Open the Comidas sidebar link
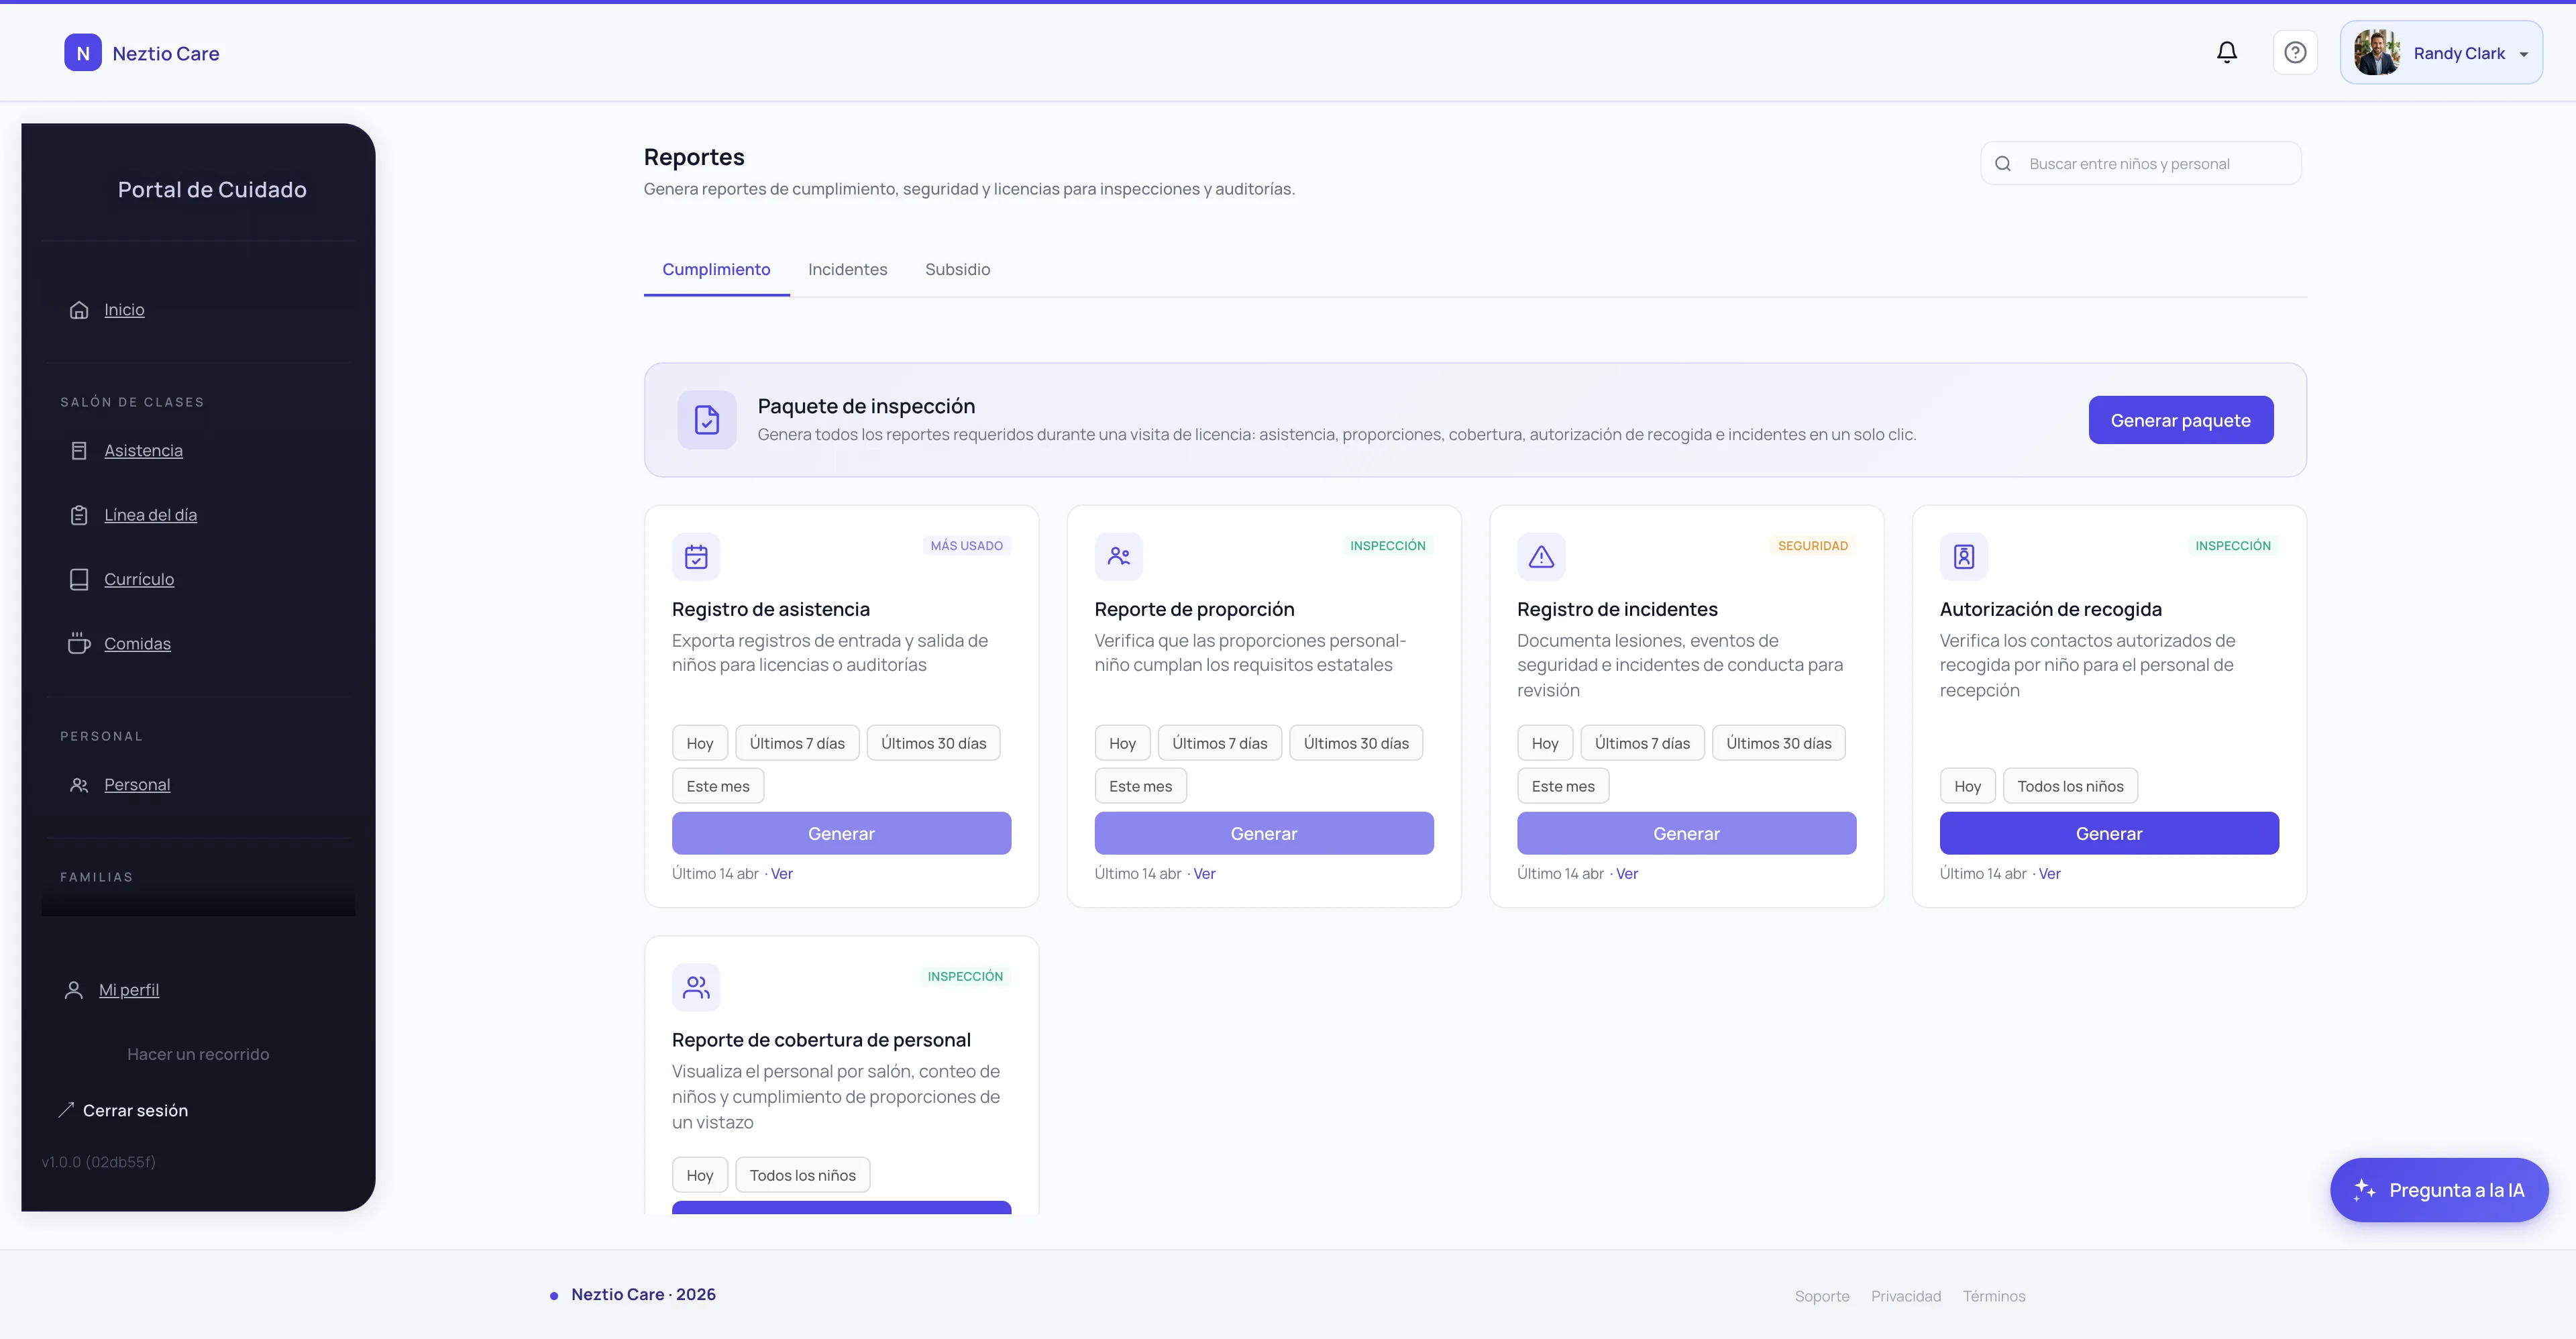The height and width of the screenshot is (1339, 2576). 137,644
